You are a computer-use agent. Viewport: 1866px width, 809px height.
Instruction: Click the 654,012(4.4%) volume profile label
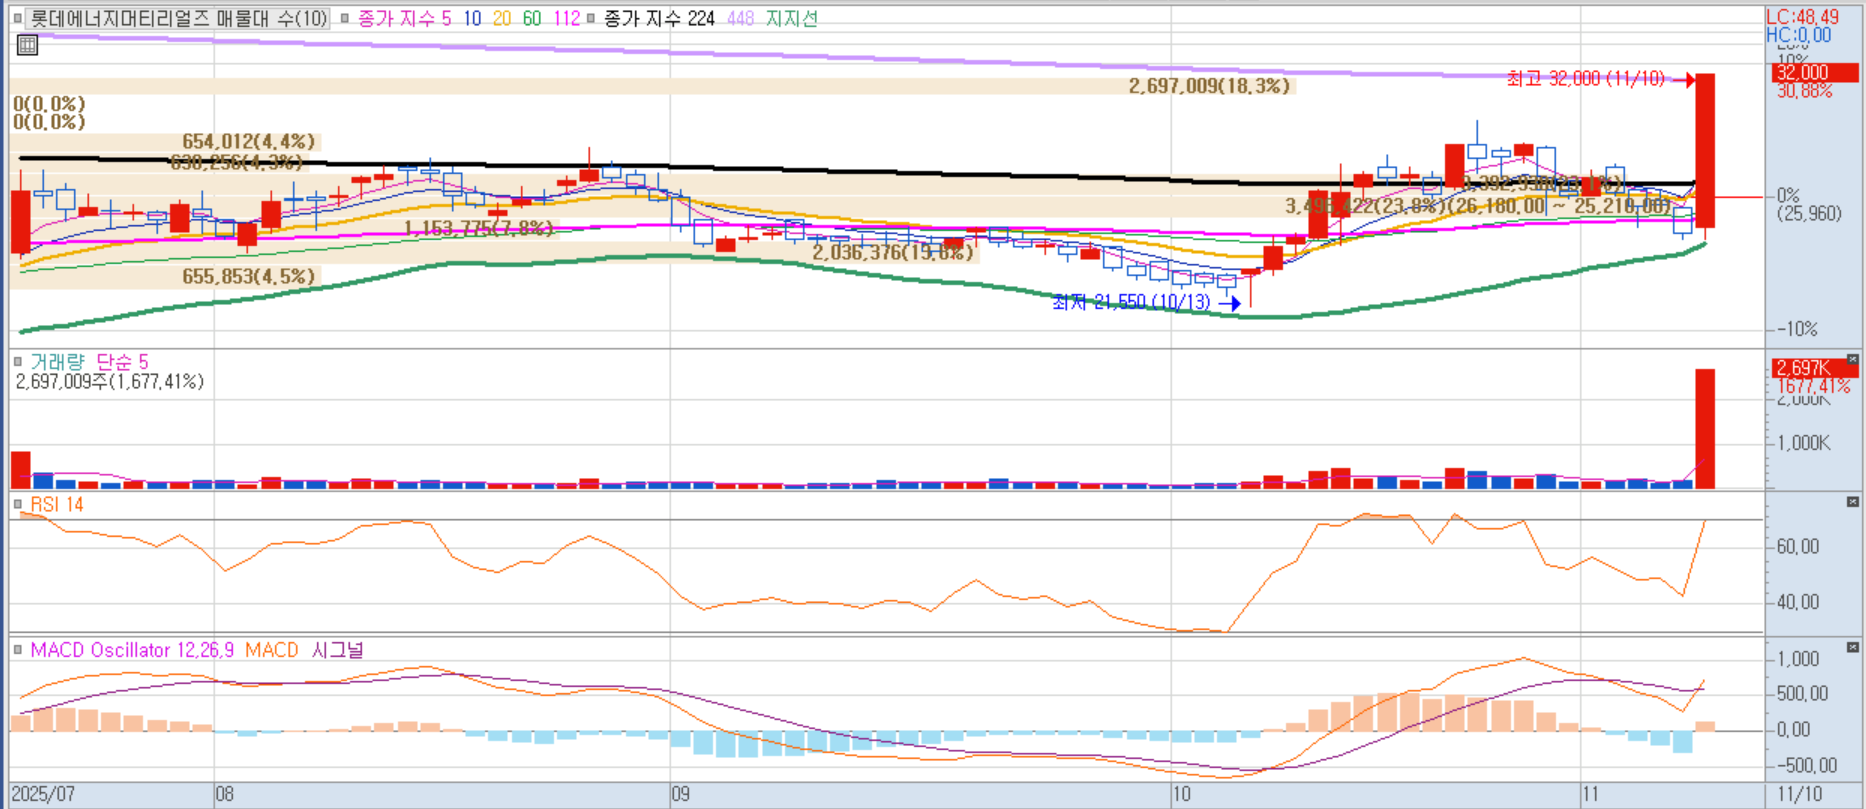249,142
